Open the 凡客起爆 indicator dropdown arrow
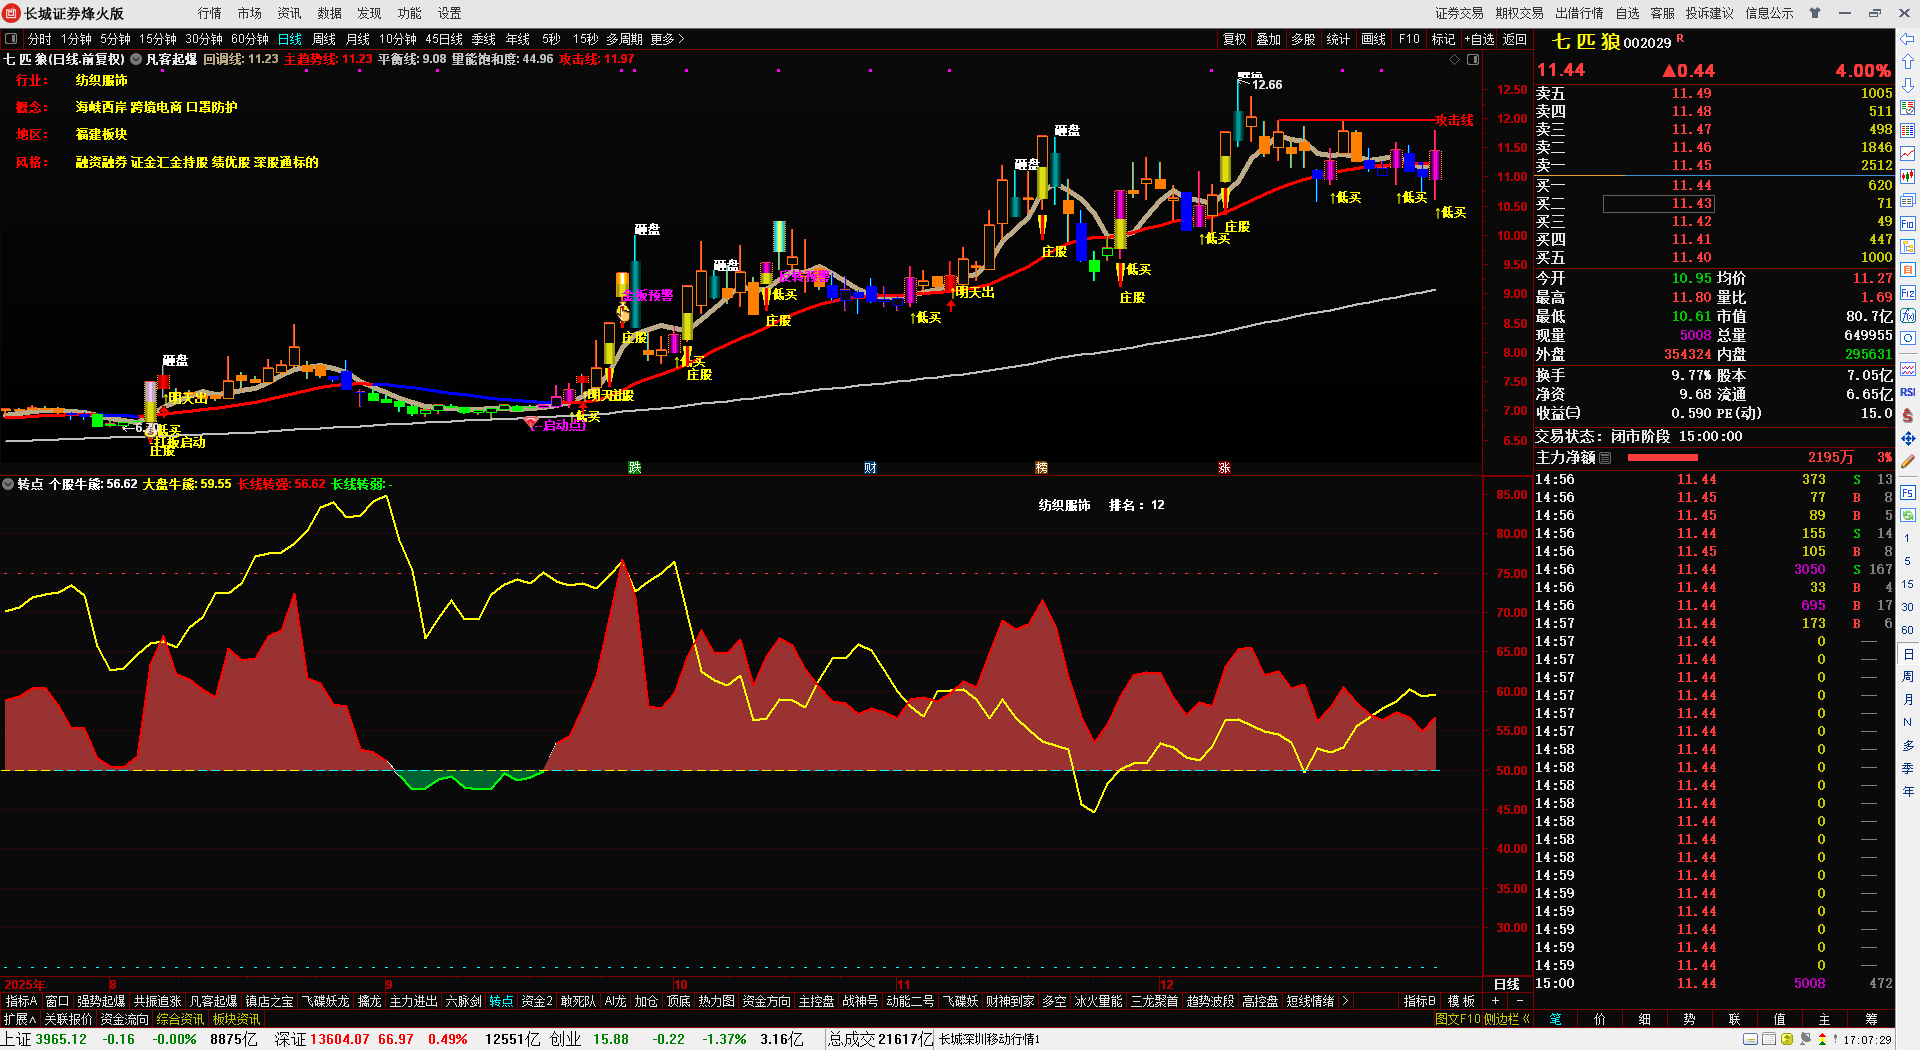Screen dimensions: 1920x1050 click(136, 60)
